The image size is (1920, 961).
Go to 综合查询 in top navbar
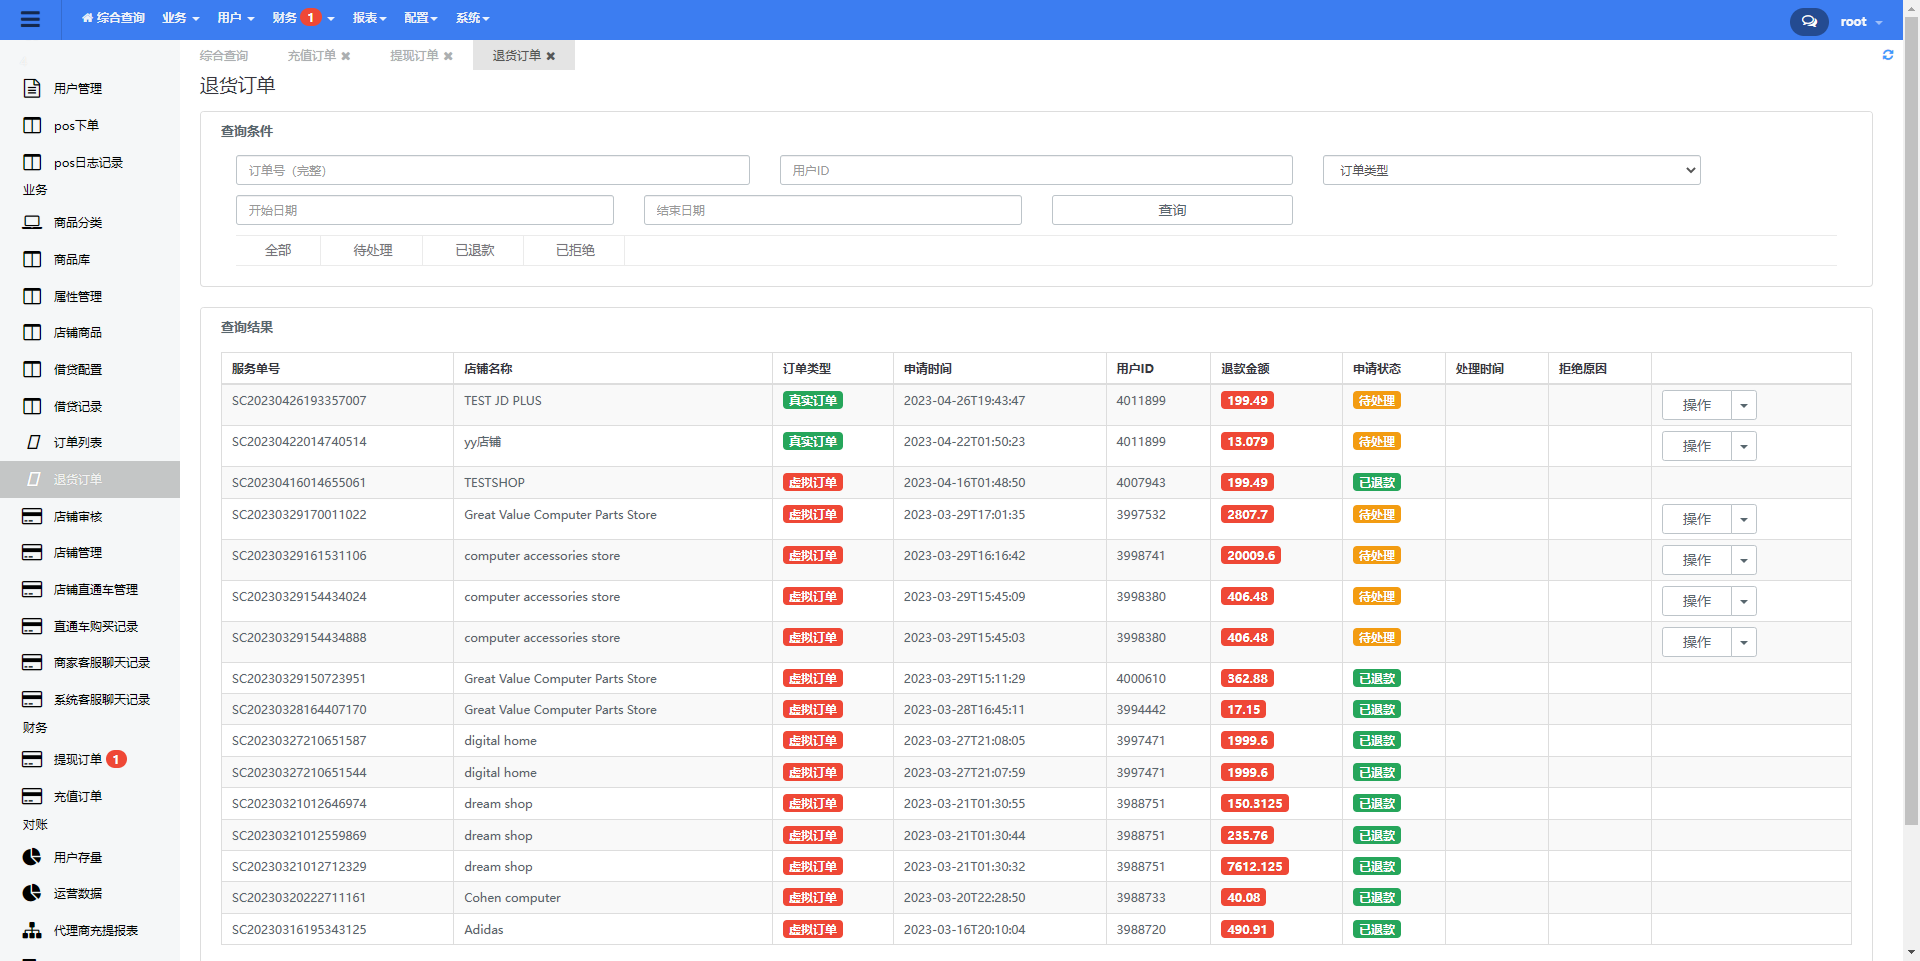[113, 18]
